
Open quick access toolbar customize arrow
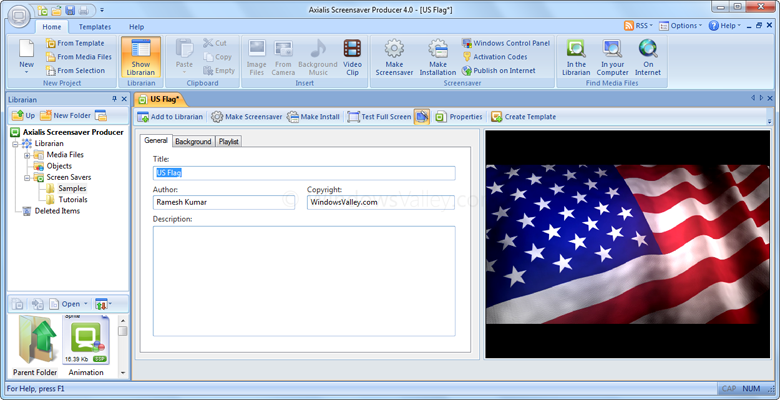pos(102,10)
